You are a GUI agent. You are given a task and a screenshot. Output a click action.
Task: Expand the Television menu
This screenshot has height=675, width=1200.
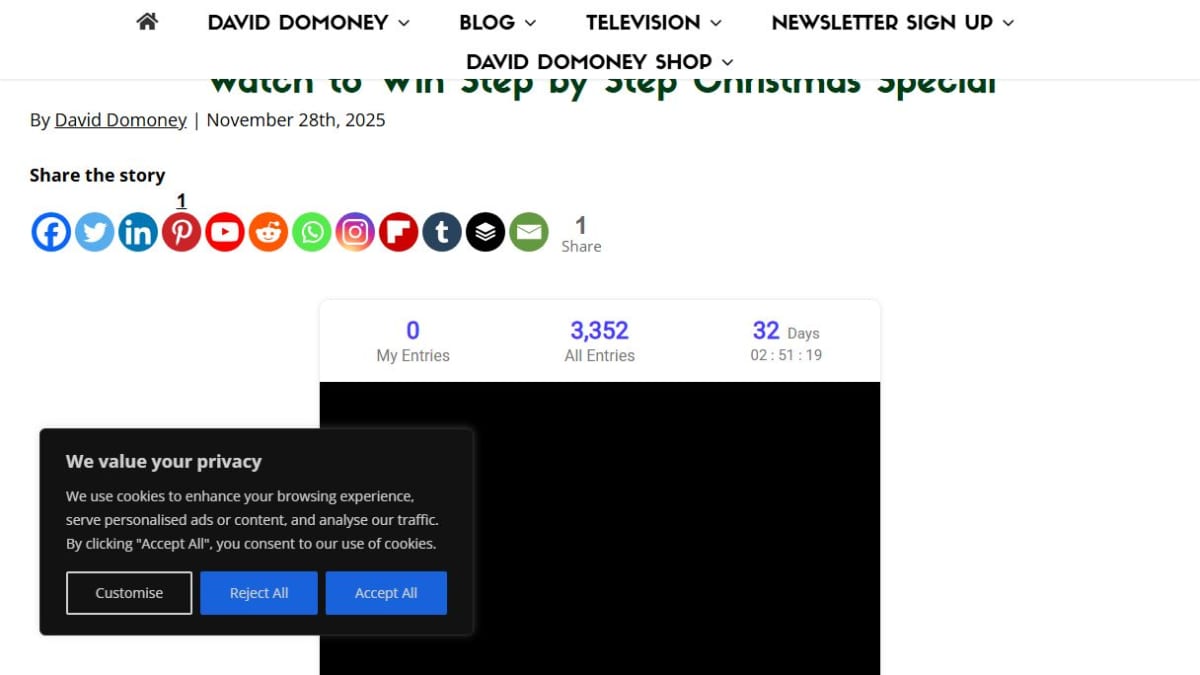[x=654, y=22]
